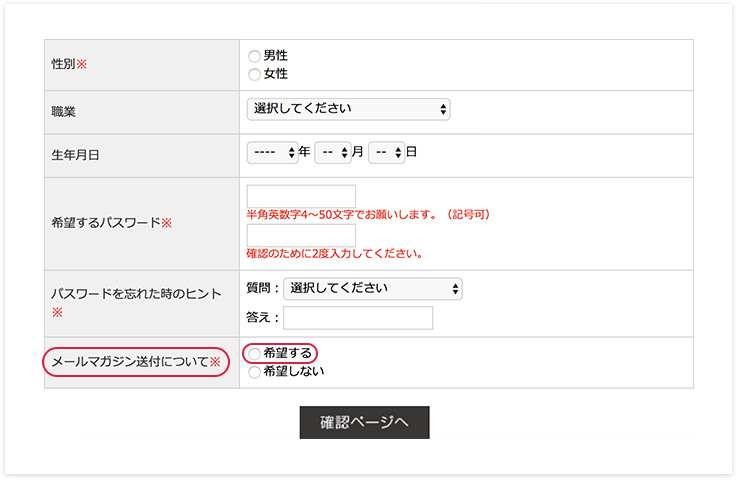This screenshot has height=480, width=737.
Task: Choose 希望しない for mail magazine
Action: pyautogui.click(x=254, y=372)
